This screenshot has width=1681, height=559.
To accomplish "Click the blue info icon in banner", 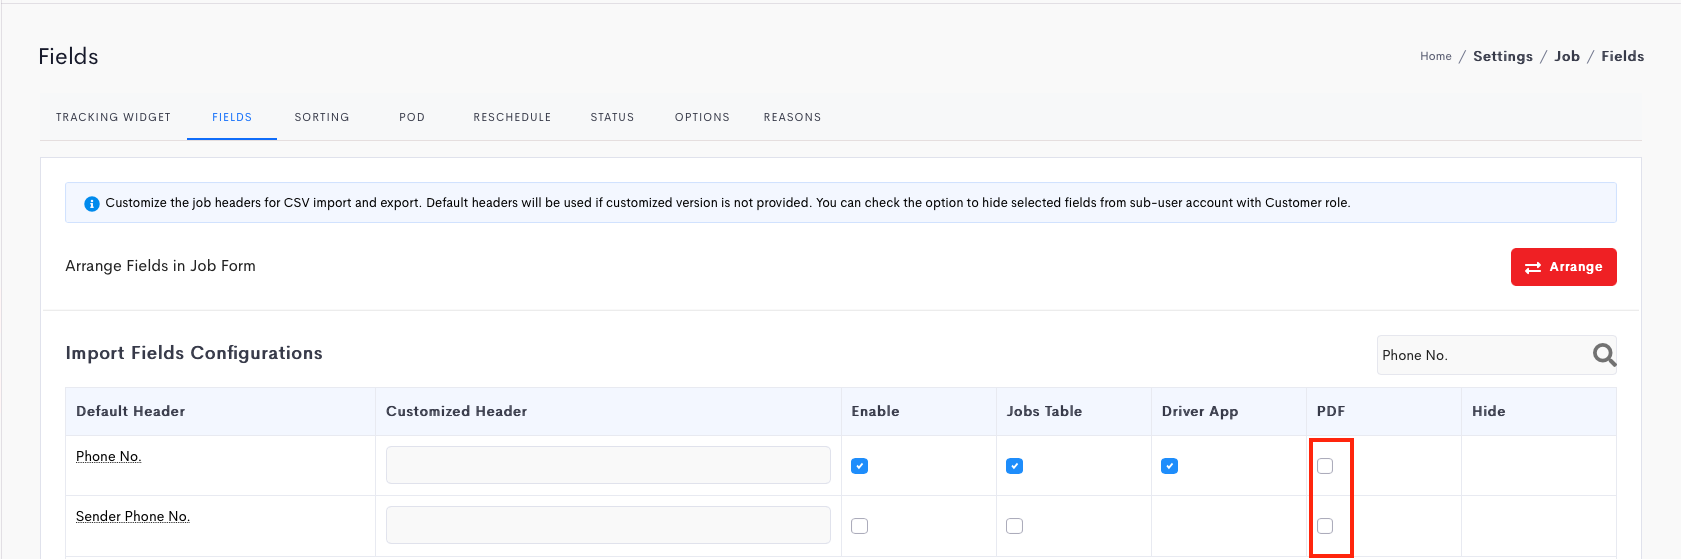I will point(92,203).
